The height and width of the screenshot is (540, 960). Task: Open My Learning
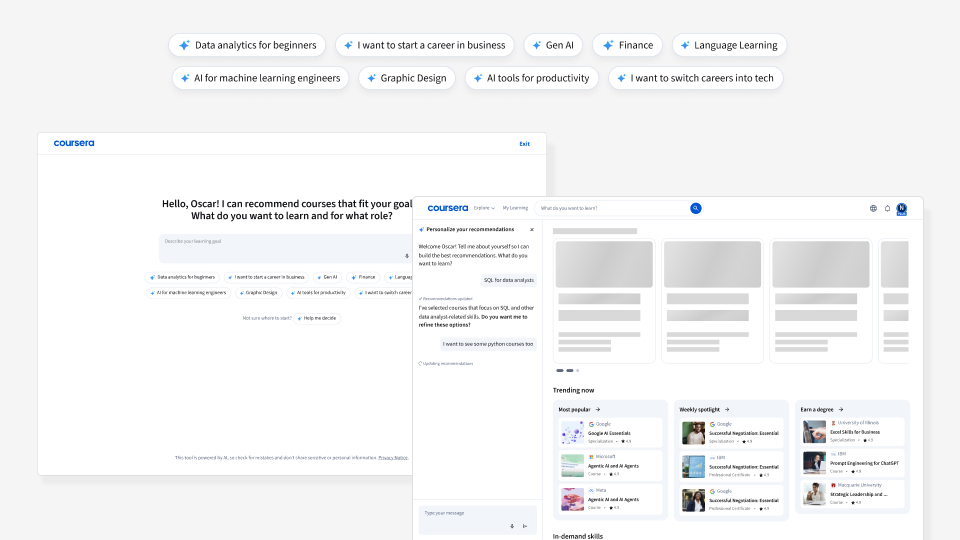515,208
